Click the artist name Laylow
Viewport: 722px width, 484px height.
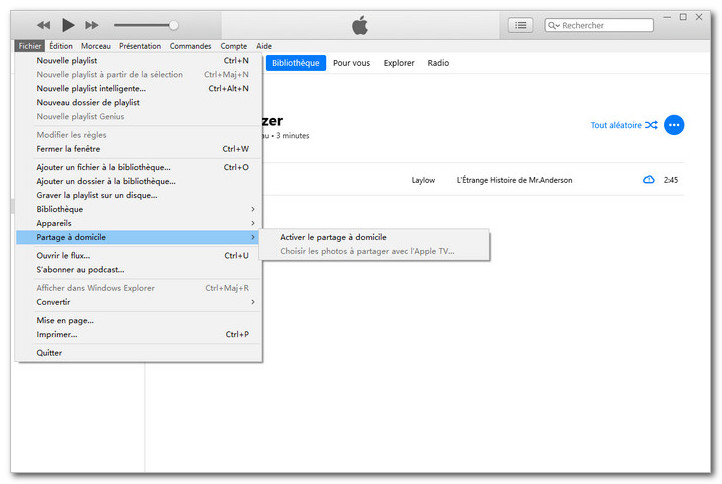423,180
